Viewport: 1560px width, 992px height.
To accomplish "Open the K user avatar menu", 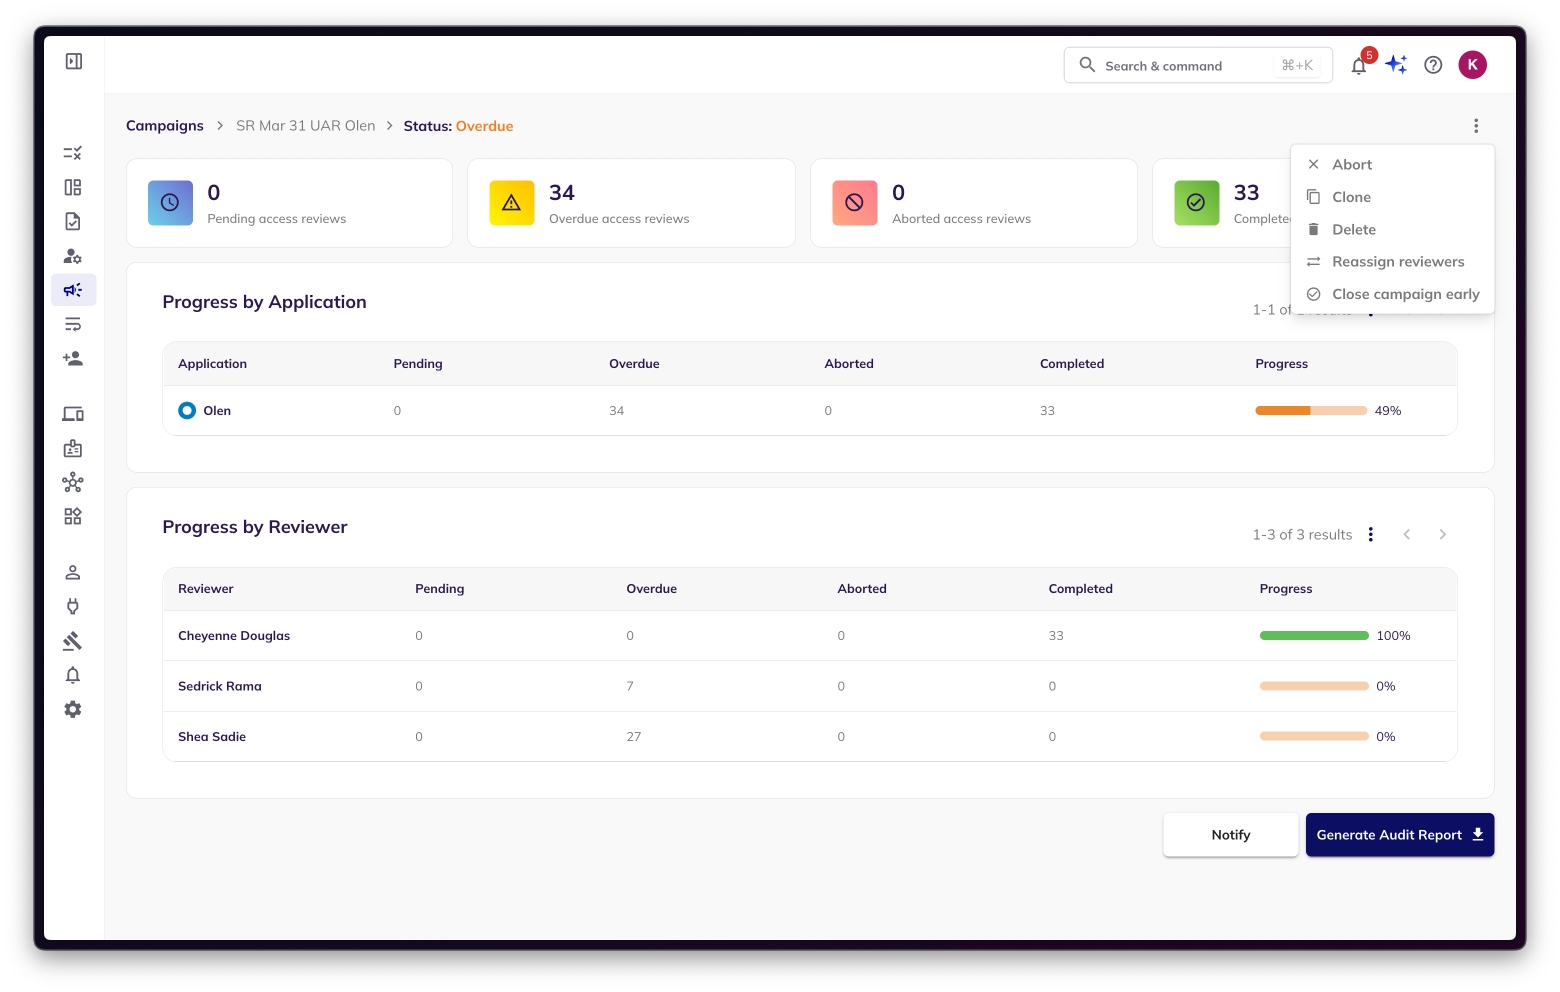I will click(x=1472, y=65).
